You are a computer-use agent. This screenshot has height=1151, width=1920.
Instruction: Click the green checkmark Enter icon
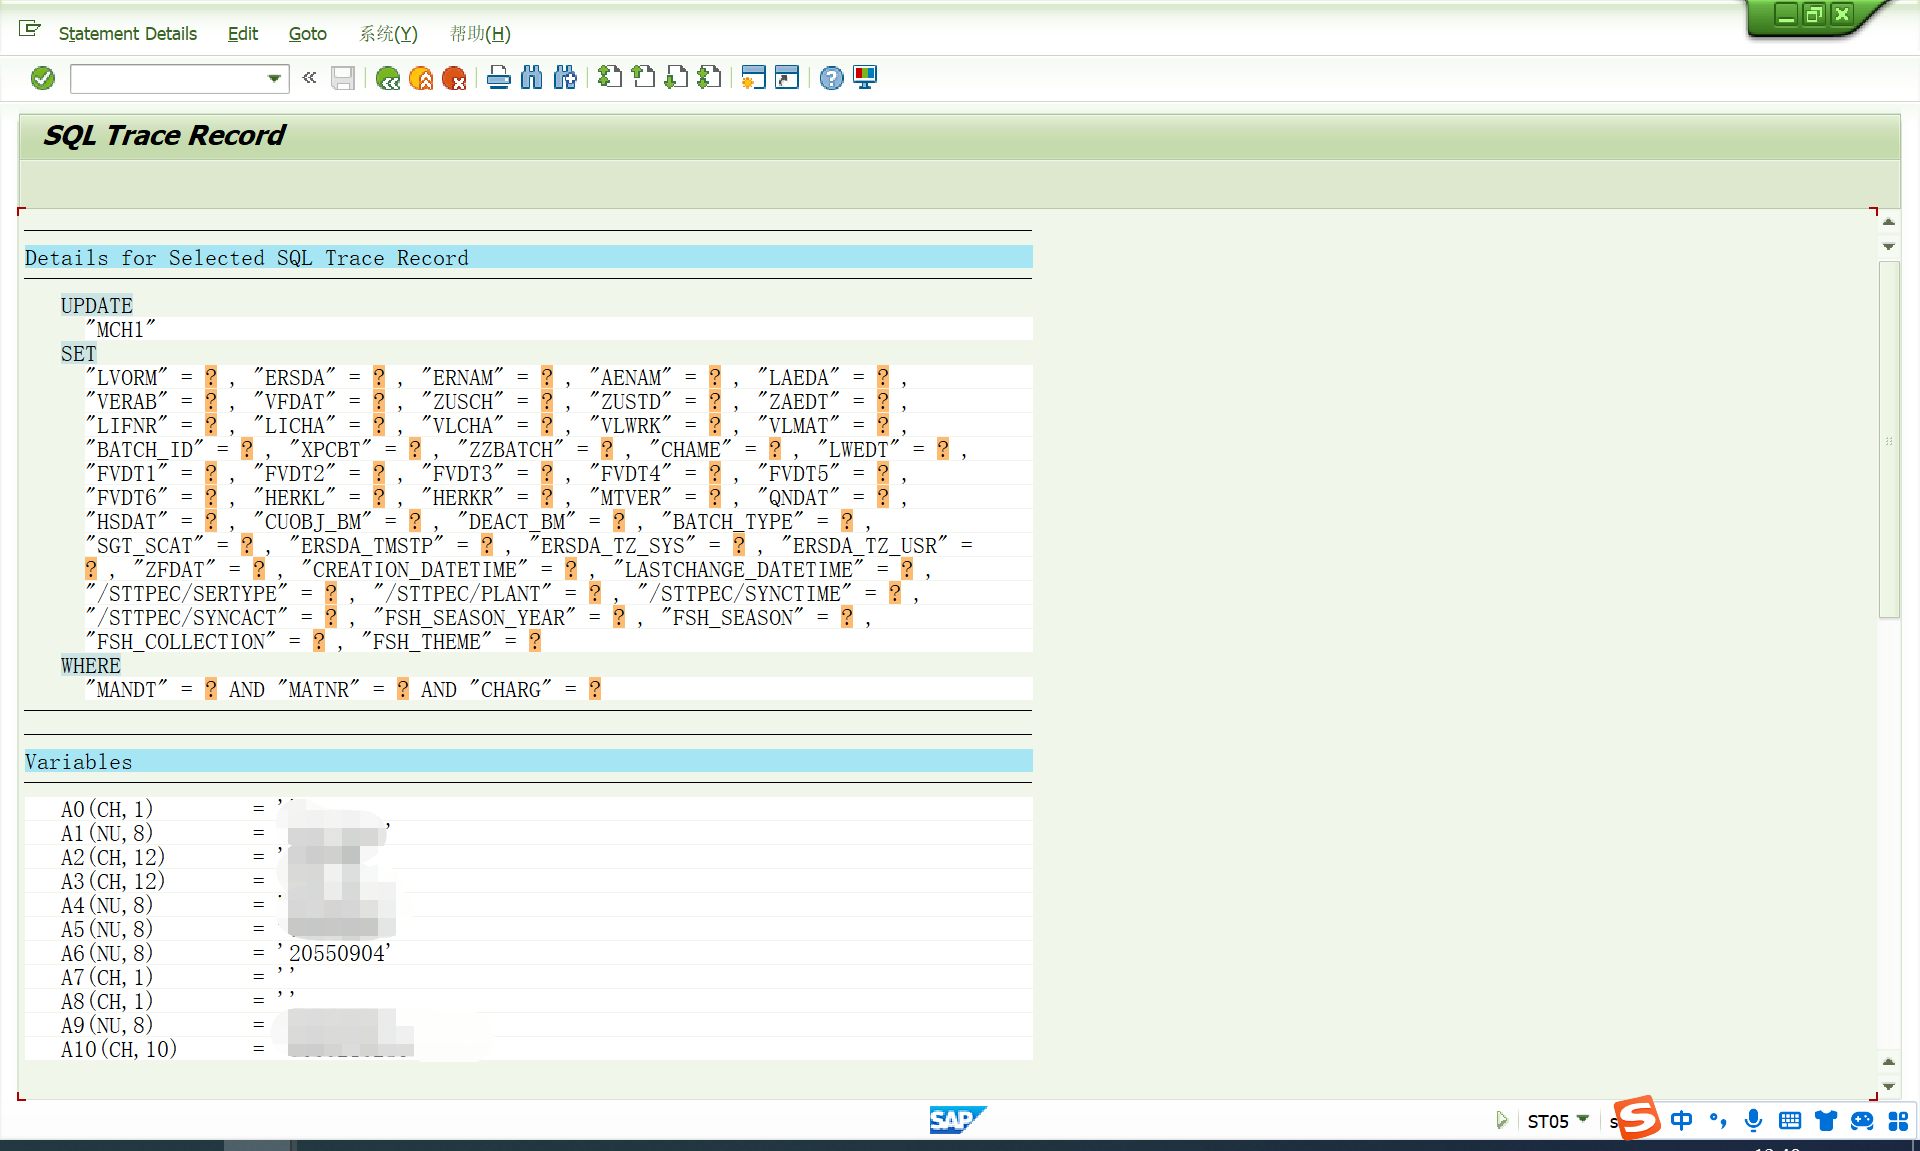pyautogui.click(x=43, y=78)
